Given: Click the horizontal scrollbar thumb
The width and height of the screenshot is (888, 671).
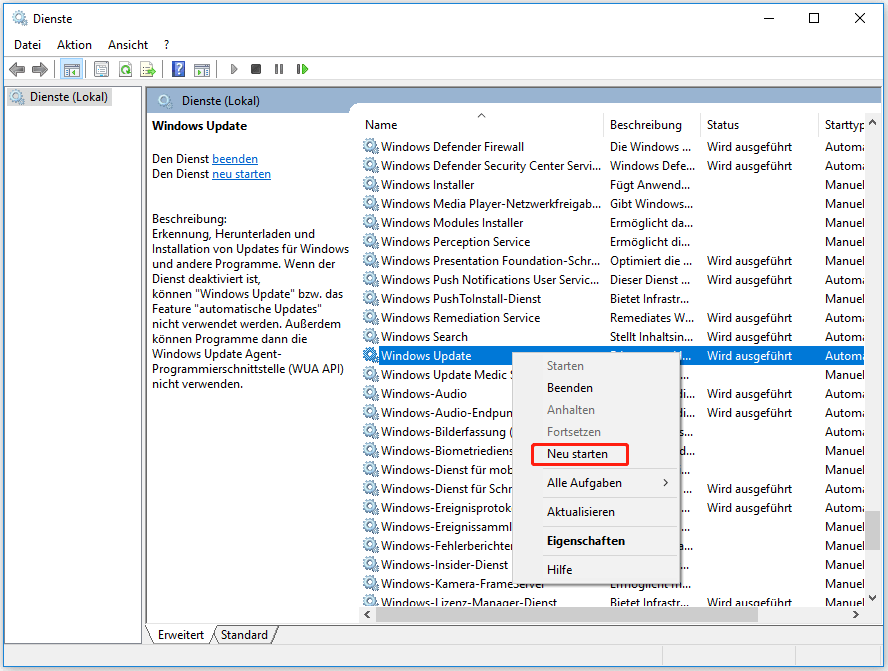Looking at the screenshot, I should pyautogui.click(x=566, y=614).
